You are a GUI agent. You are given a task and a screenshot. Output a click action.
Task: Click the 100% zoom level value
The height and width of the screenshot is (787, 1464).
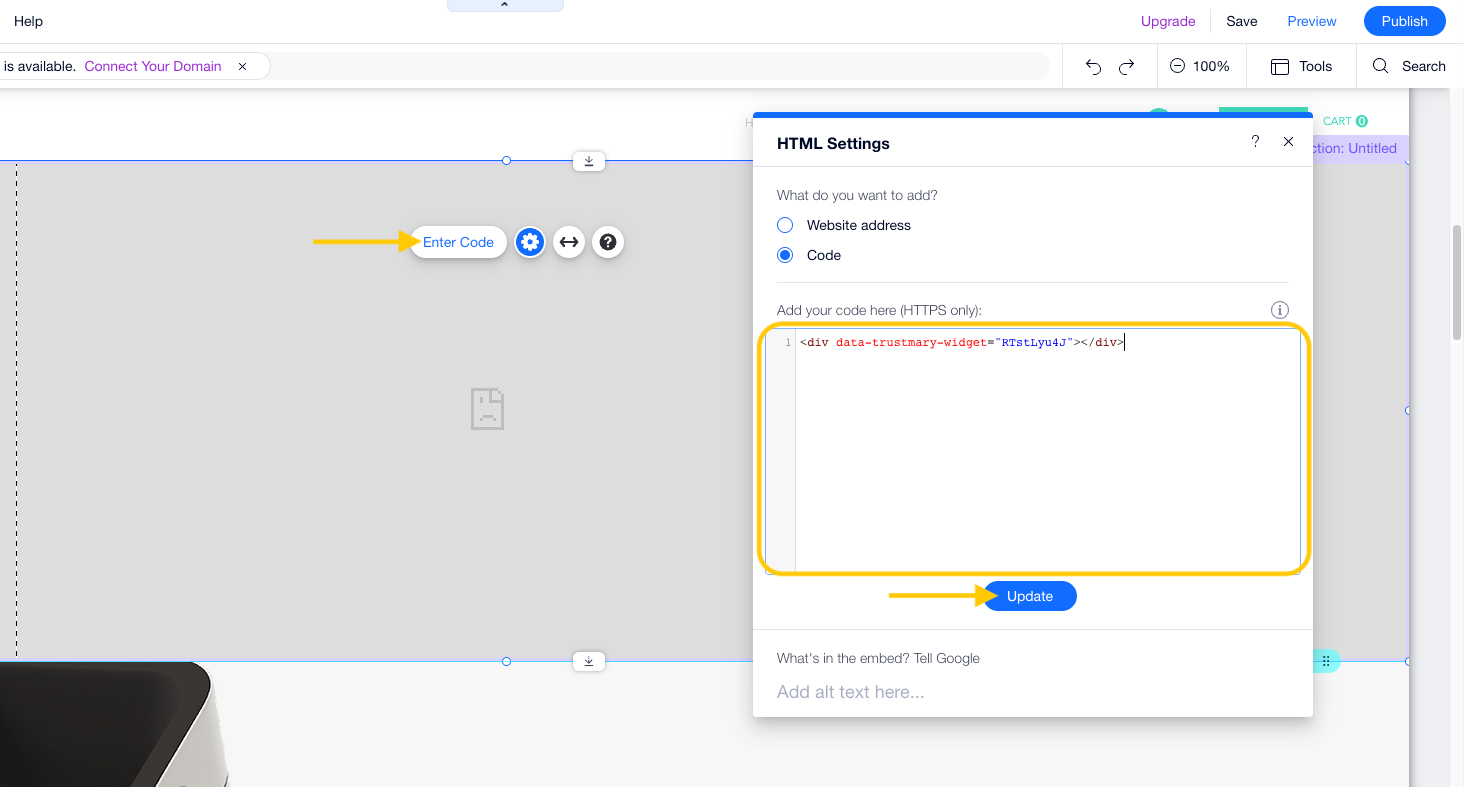[x=1211, y=66]
